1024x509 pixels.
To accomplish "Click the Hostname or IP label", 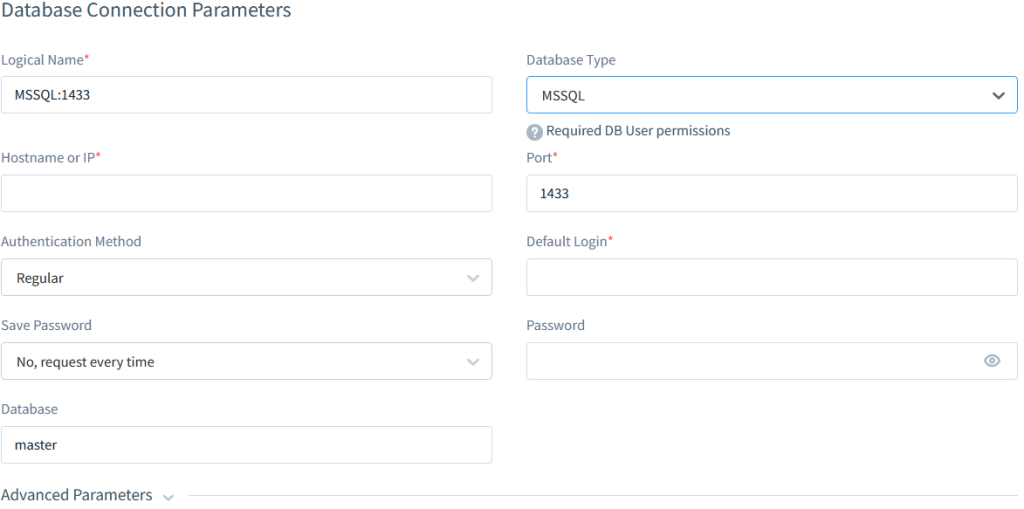I will (50, 158).
